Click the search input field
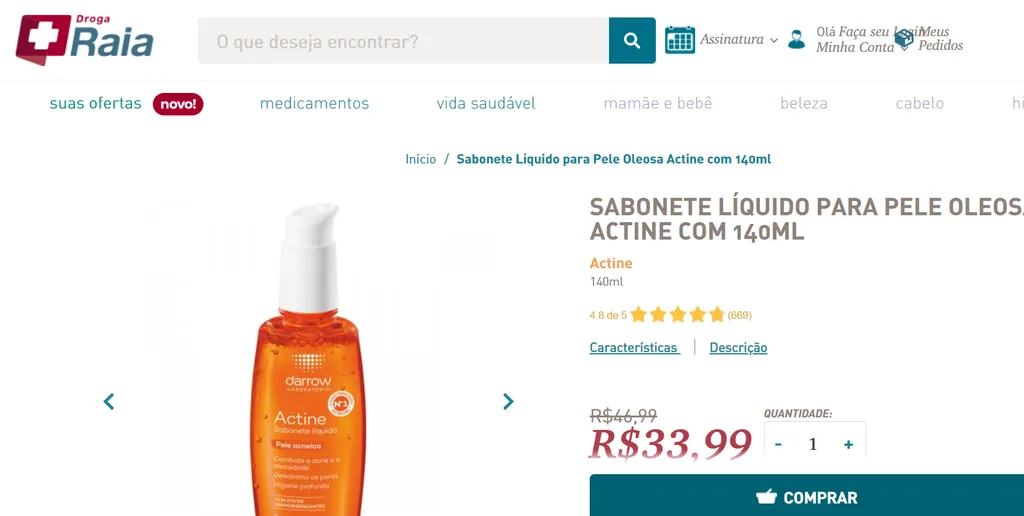Image resolution: width=1024 pixels, height=516 pixels. pos(404,40)
